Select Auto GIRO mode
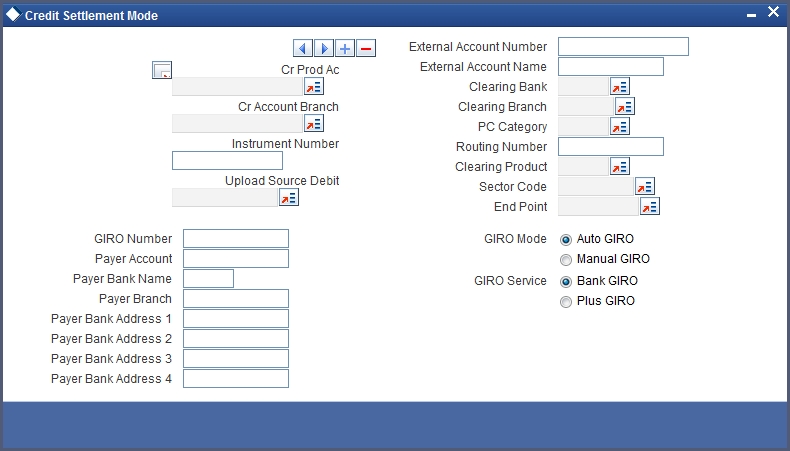790x451 pixels. (566, 240)
